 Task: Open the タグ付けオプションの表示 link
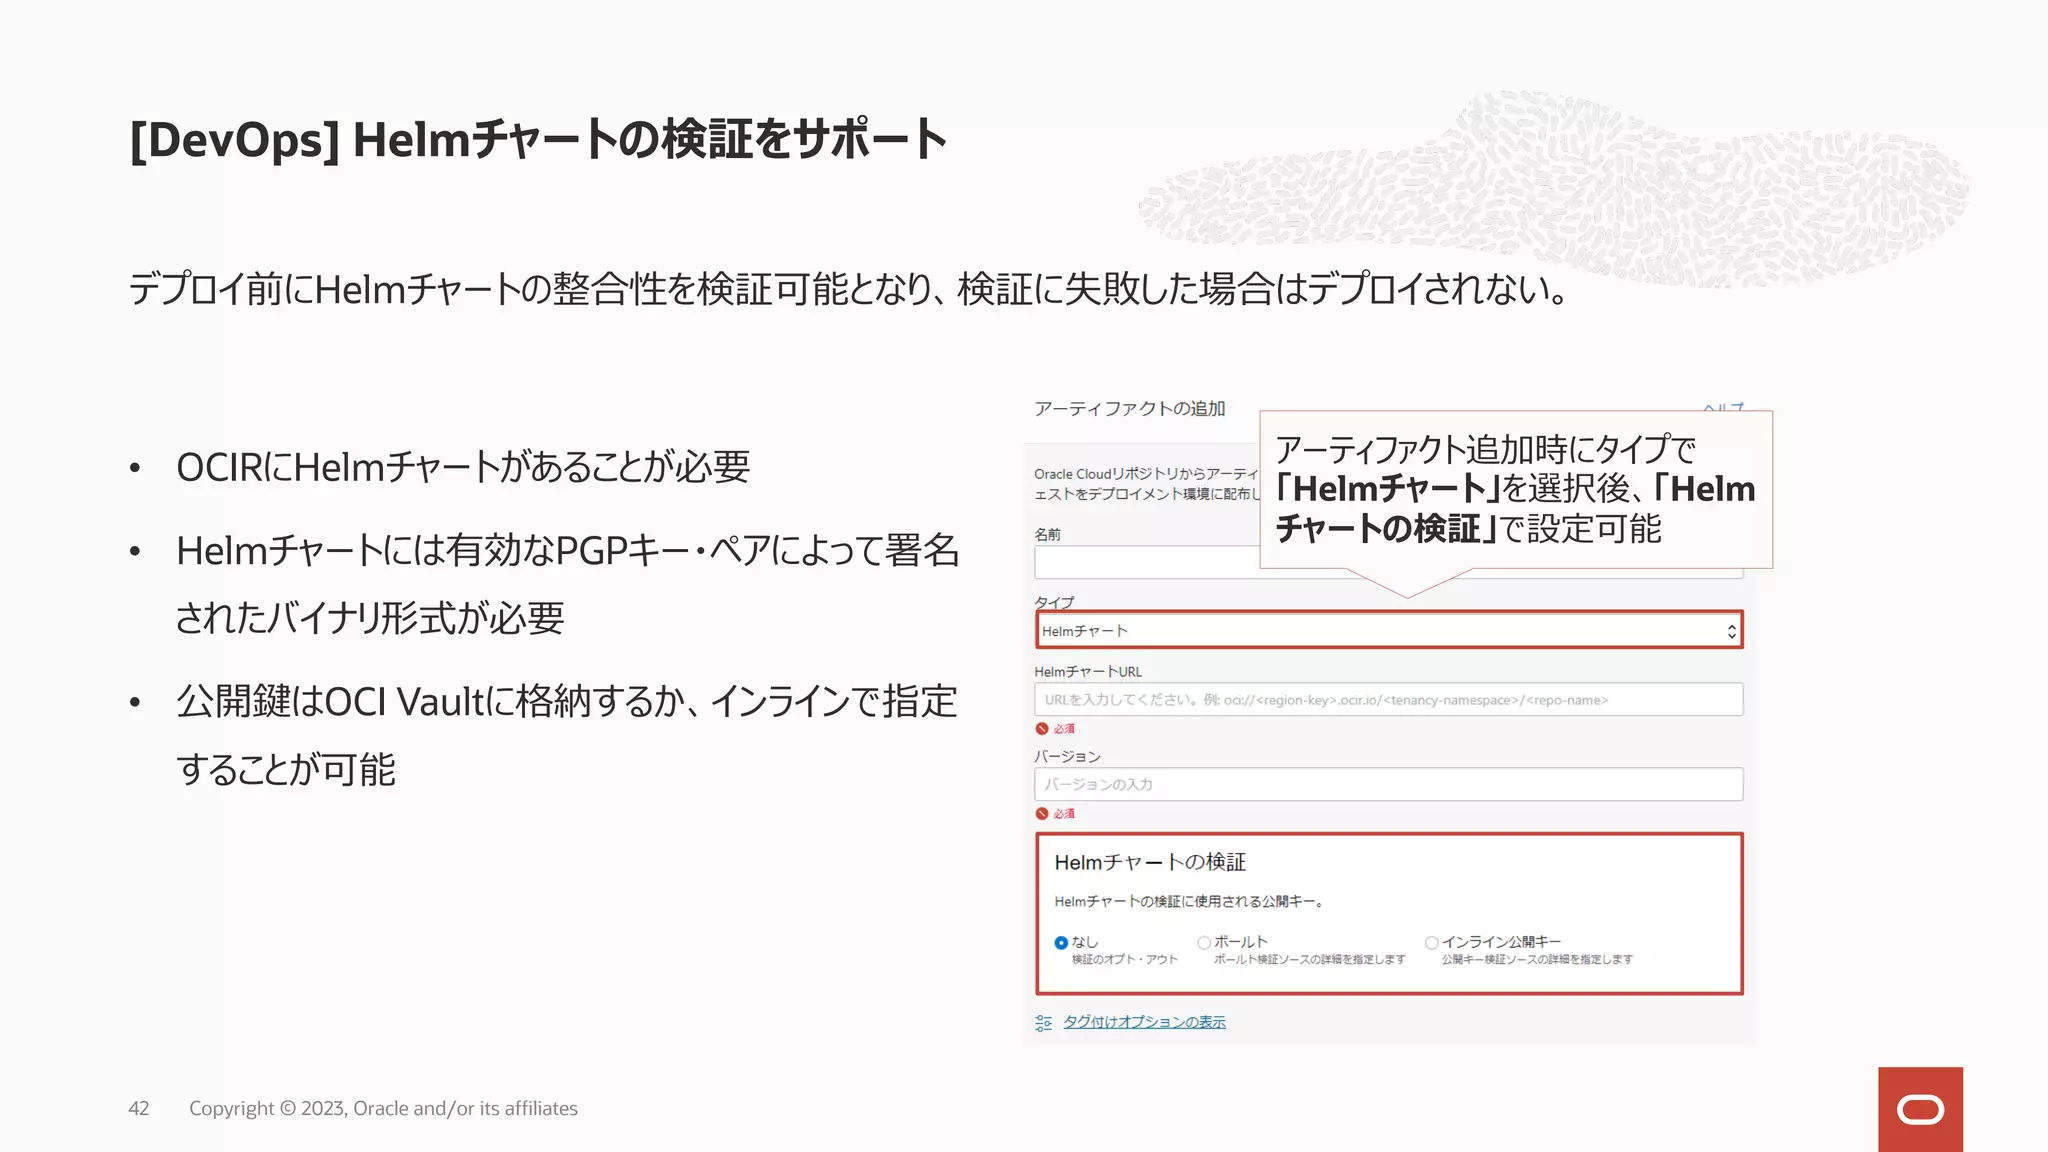click(x=1144, y=1022)
